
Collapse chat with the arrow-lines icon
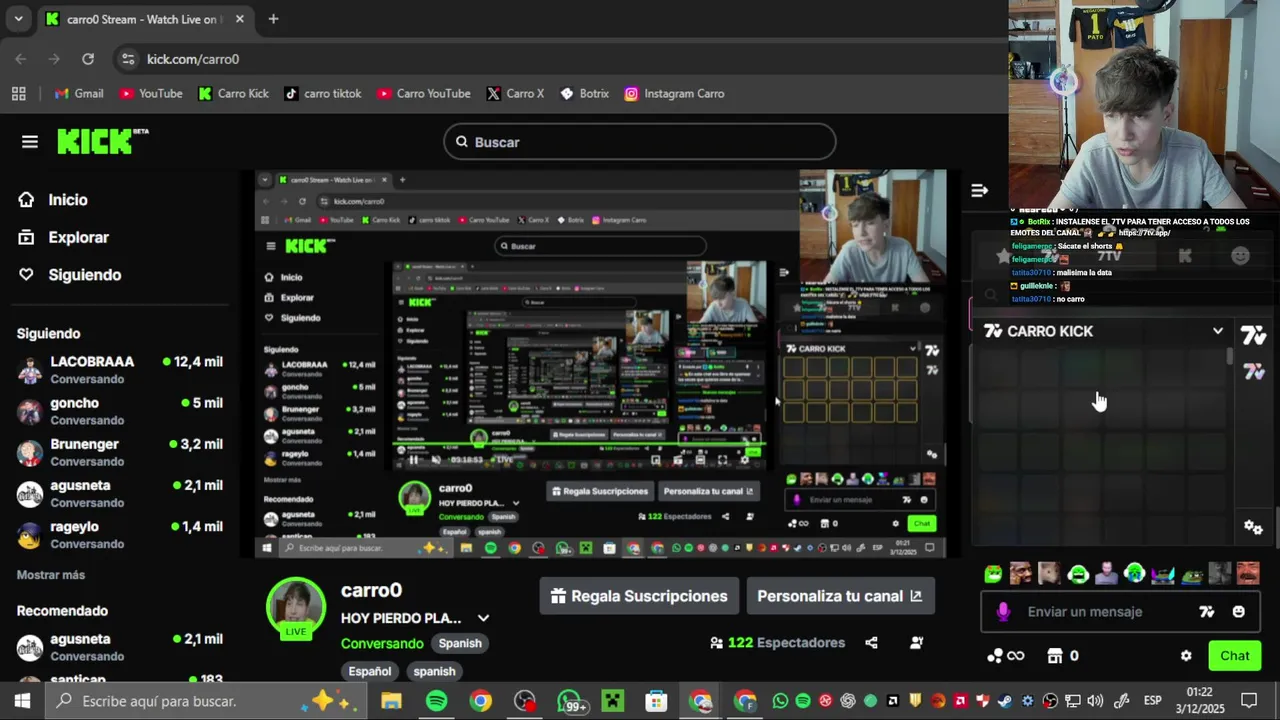(x=980, y=190)
